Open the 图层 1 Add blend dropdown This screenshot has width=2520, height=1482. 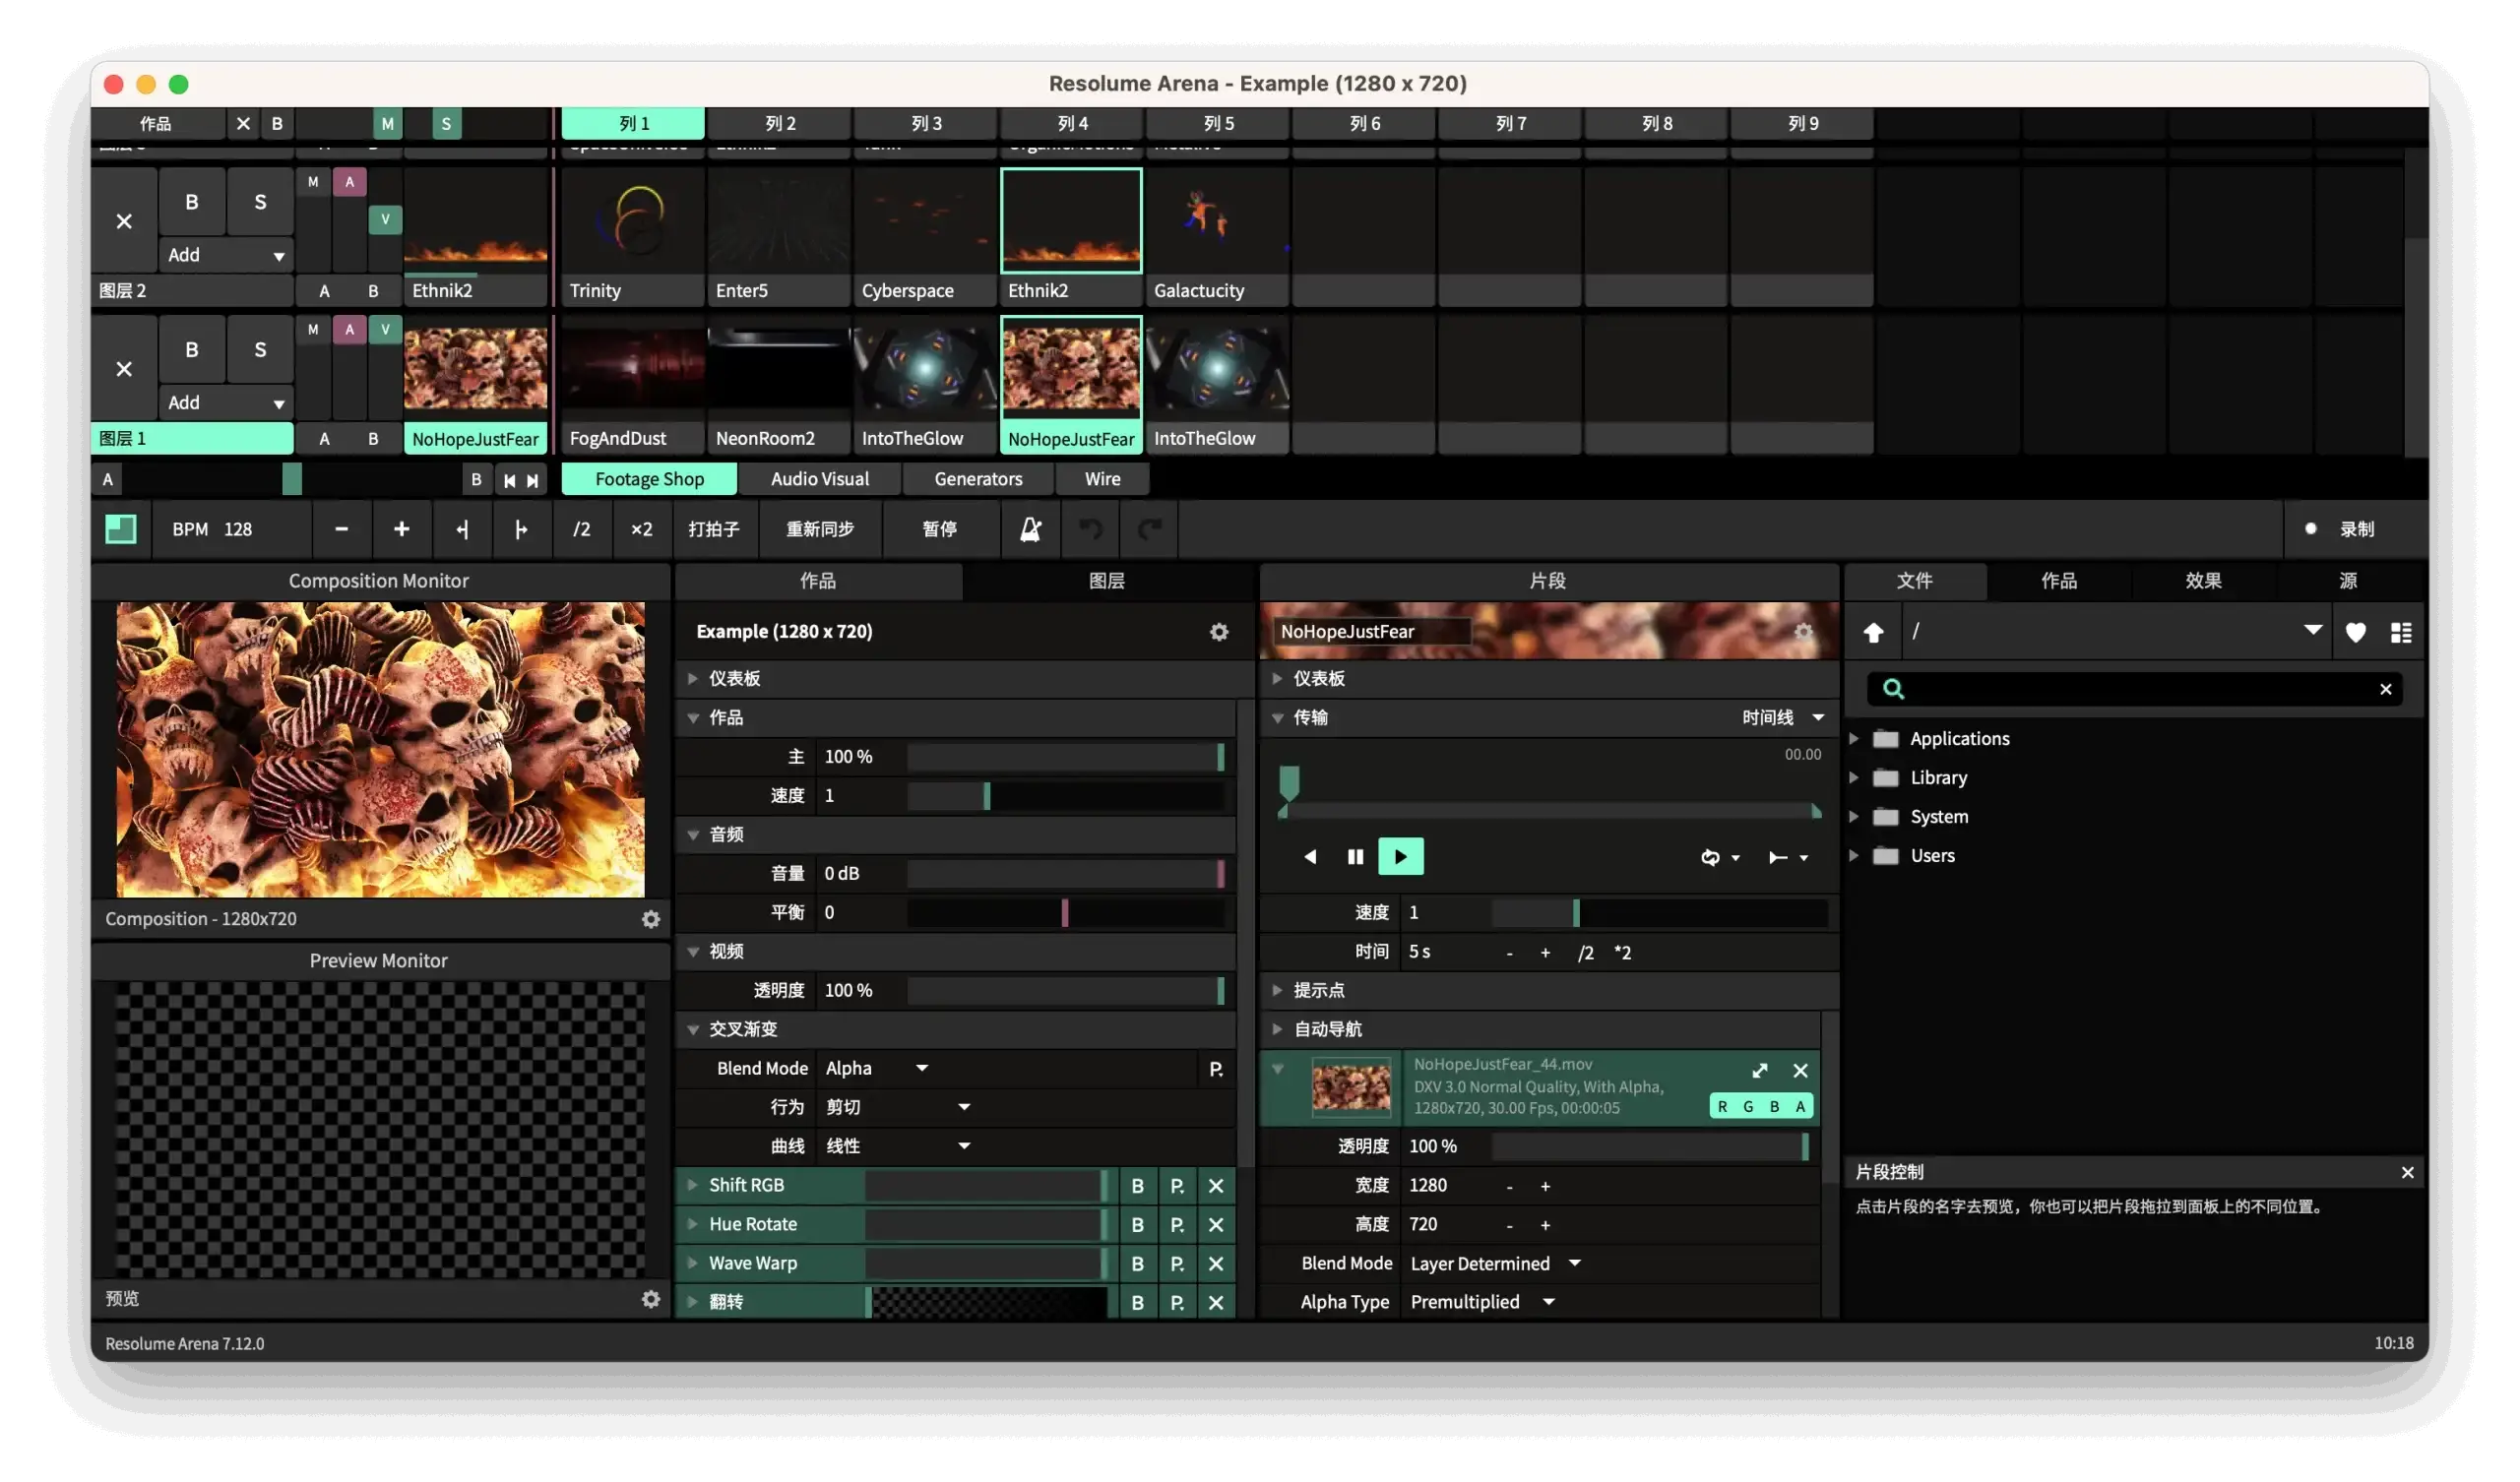click(x=225, y=403)
